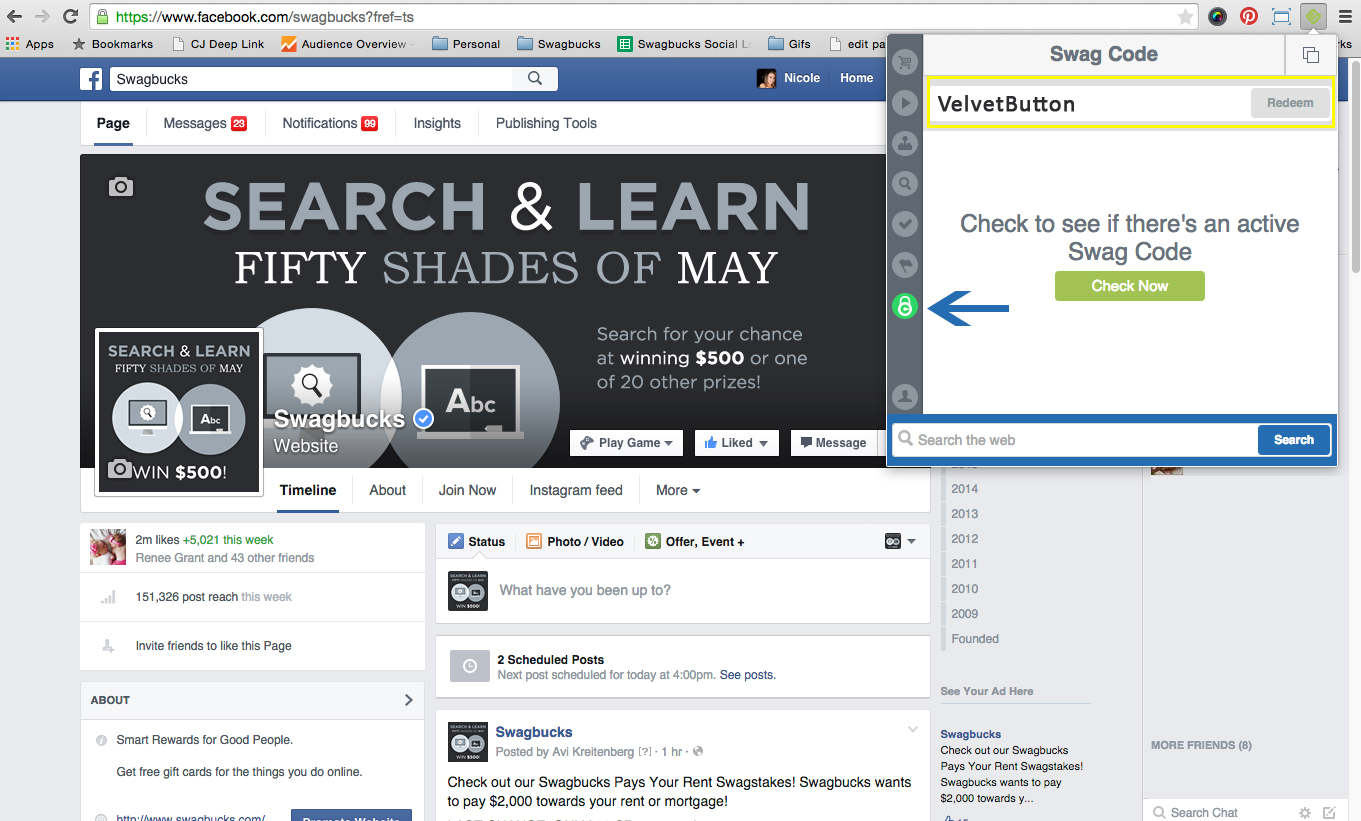Click the See posts link
This screenshot has height=821, width=1361.
[x=747, y=675]
